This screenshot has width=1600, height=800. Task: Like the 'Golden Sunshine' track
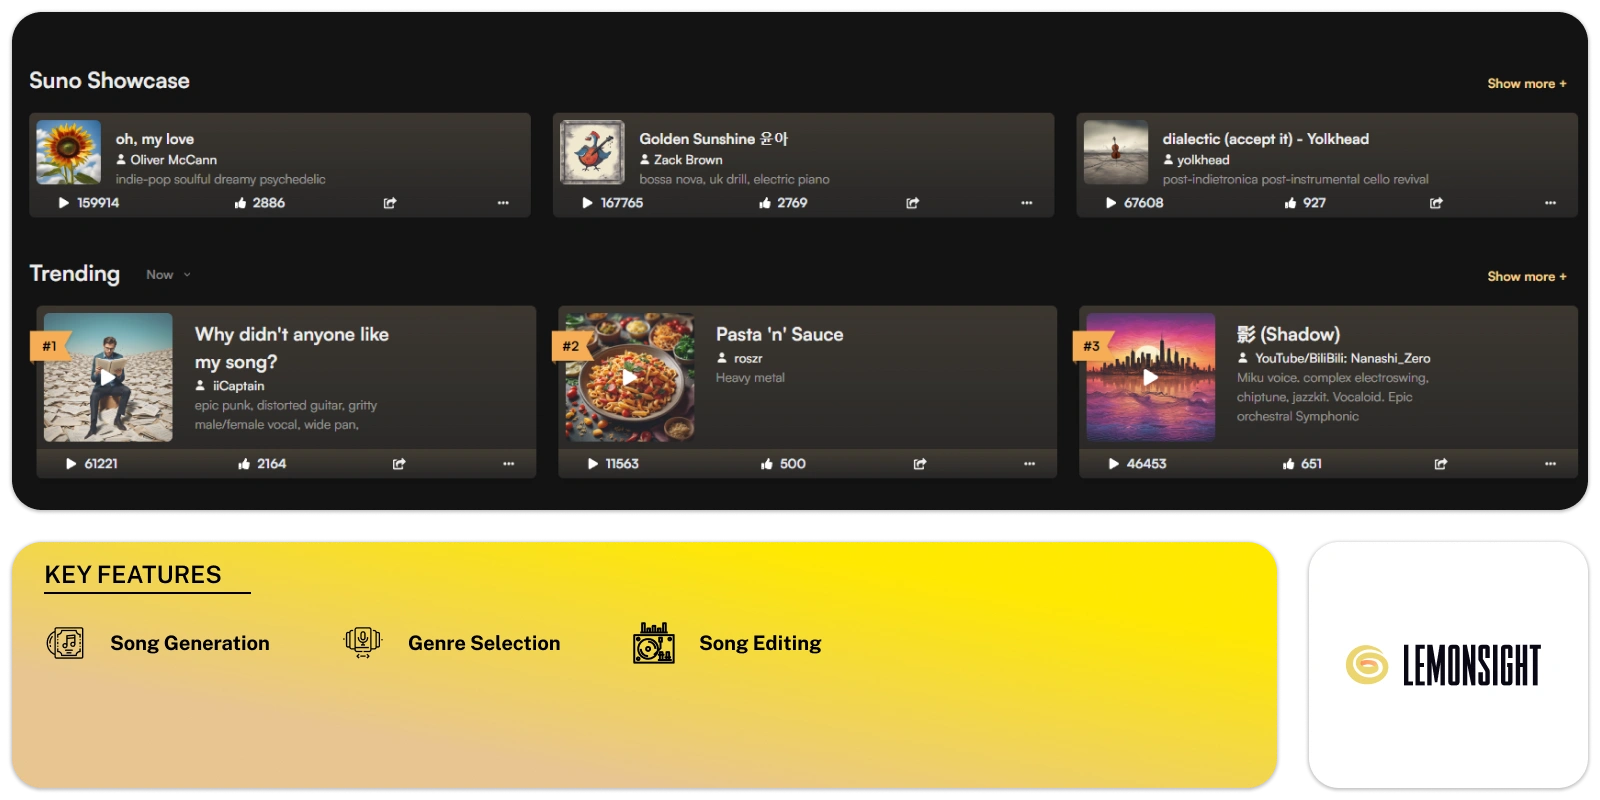tap(765, 203)
